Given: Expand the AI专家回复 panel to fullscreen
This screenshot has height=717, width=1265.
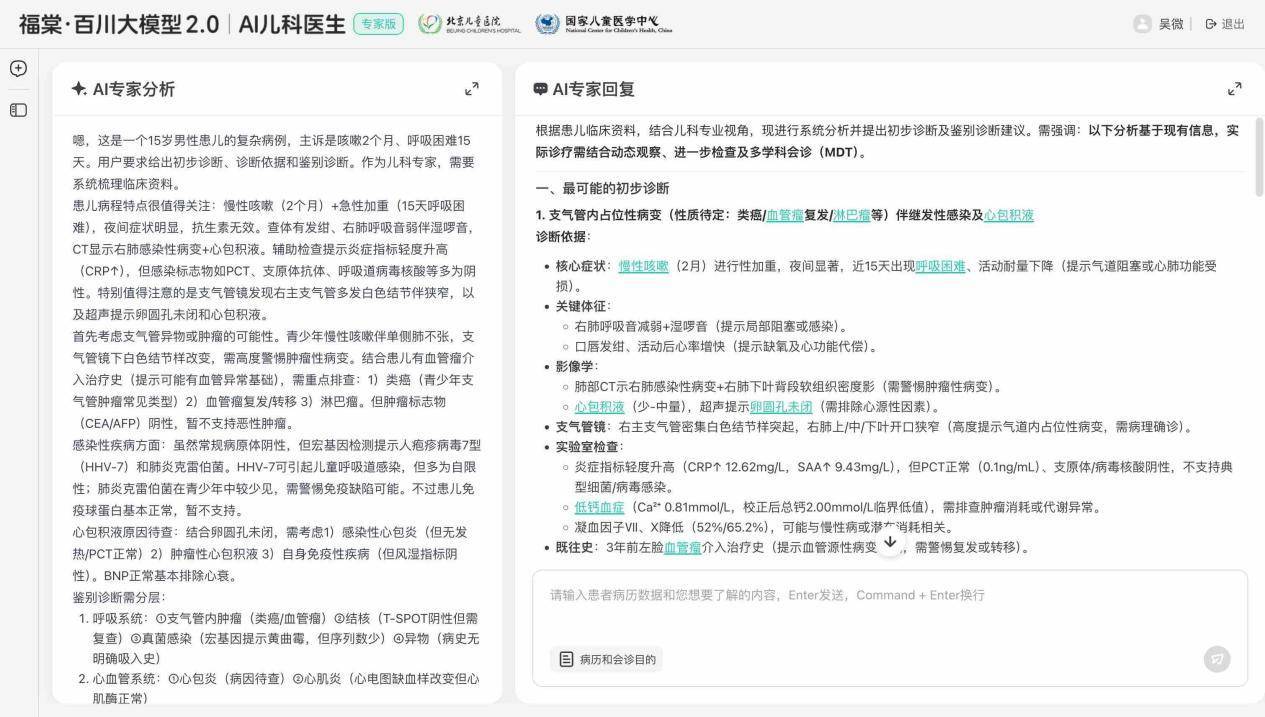Looking at the screenshot, I should coord(1236,88).
